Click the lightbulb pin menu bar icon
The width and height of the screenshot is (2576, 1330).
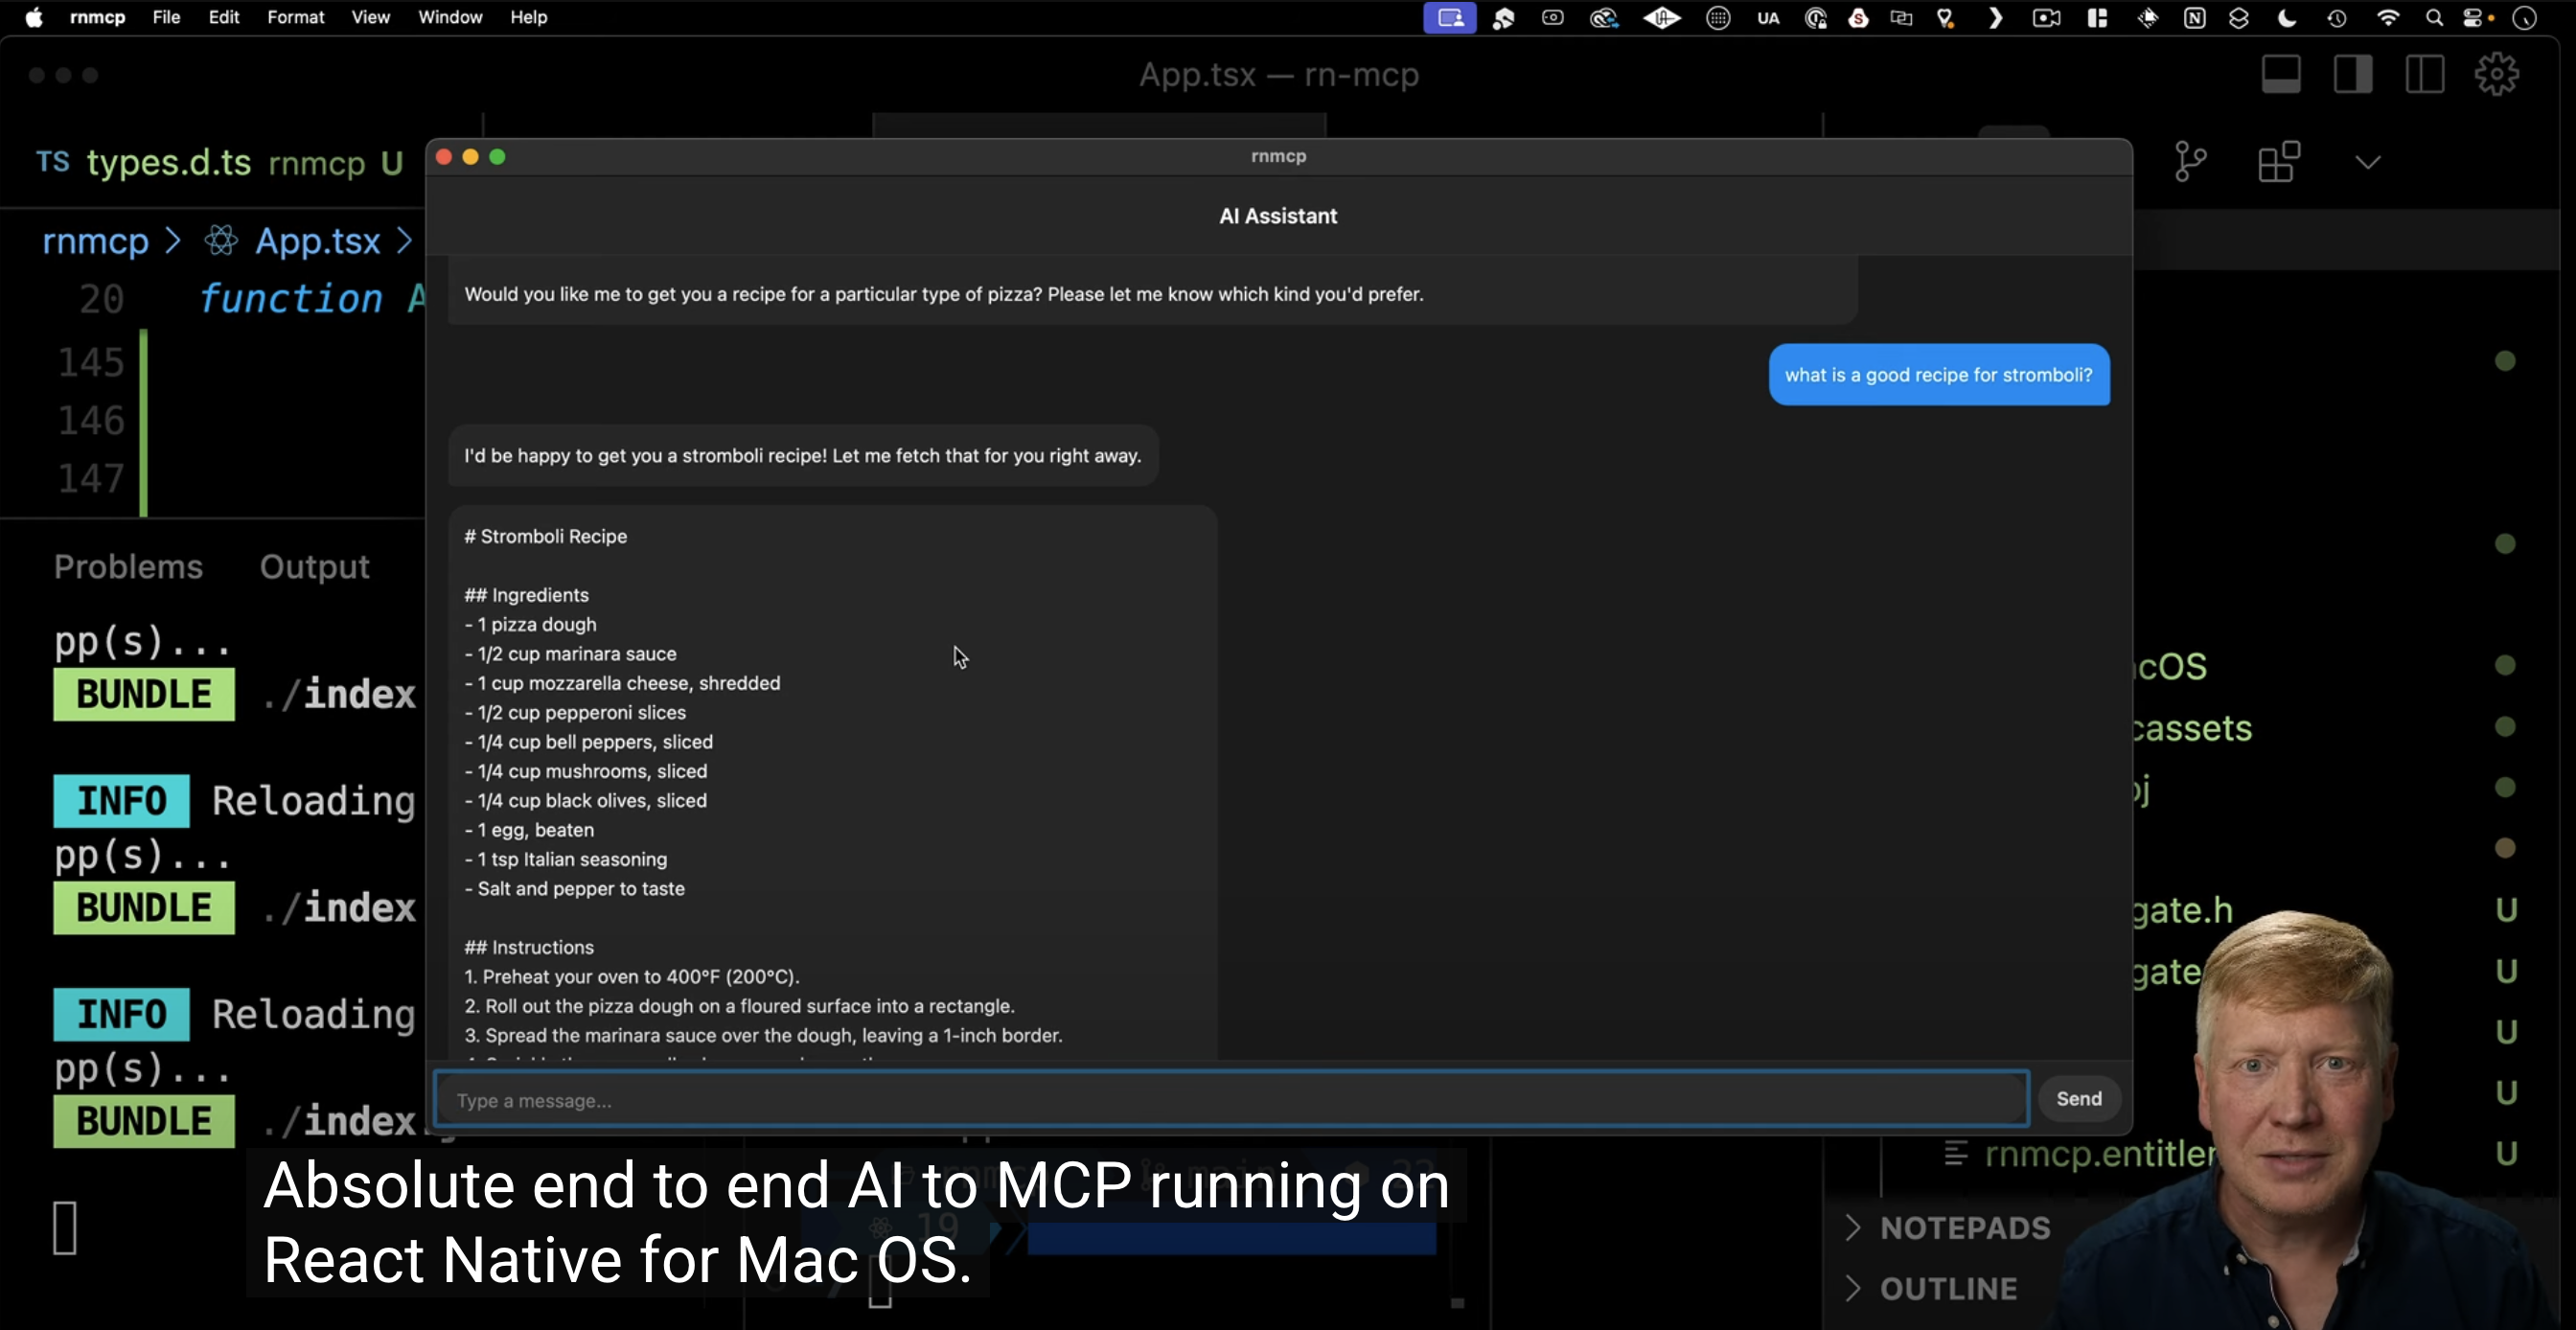(1945, 17)
